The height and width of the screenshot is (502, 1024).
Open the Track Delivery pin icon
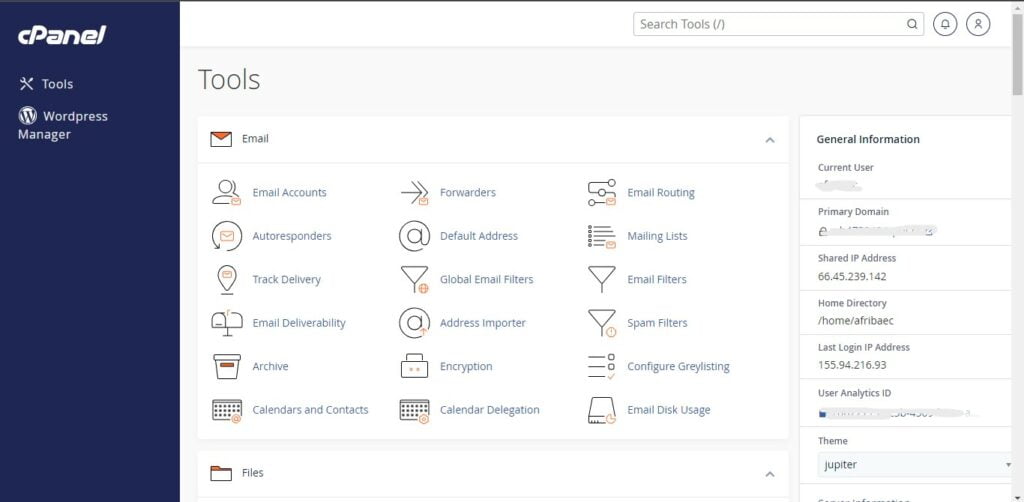pos(227,279)
